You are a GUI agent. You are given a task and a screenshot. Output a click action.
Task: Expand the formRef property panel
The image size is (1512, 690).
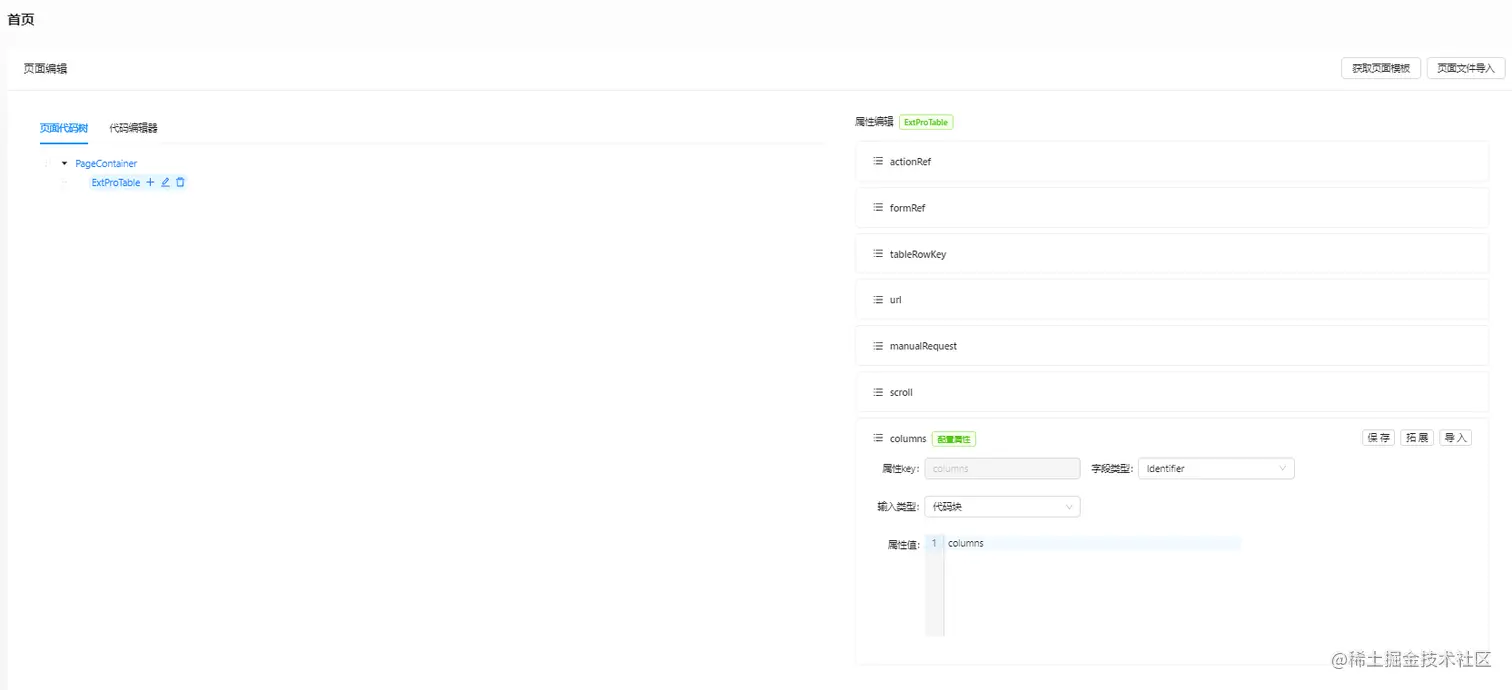click(x=1172, y=207)
